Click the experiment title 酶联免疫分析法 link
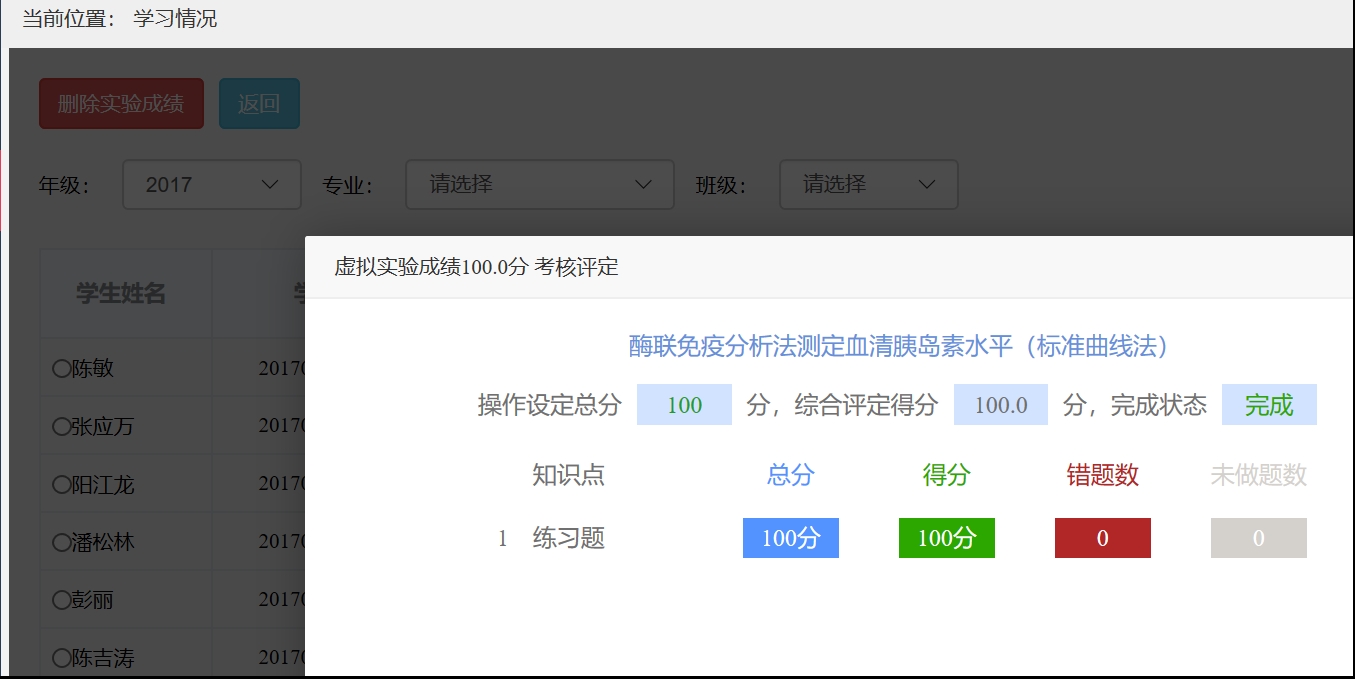The image size is (1355, 679). pos(898,346)
